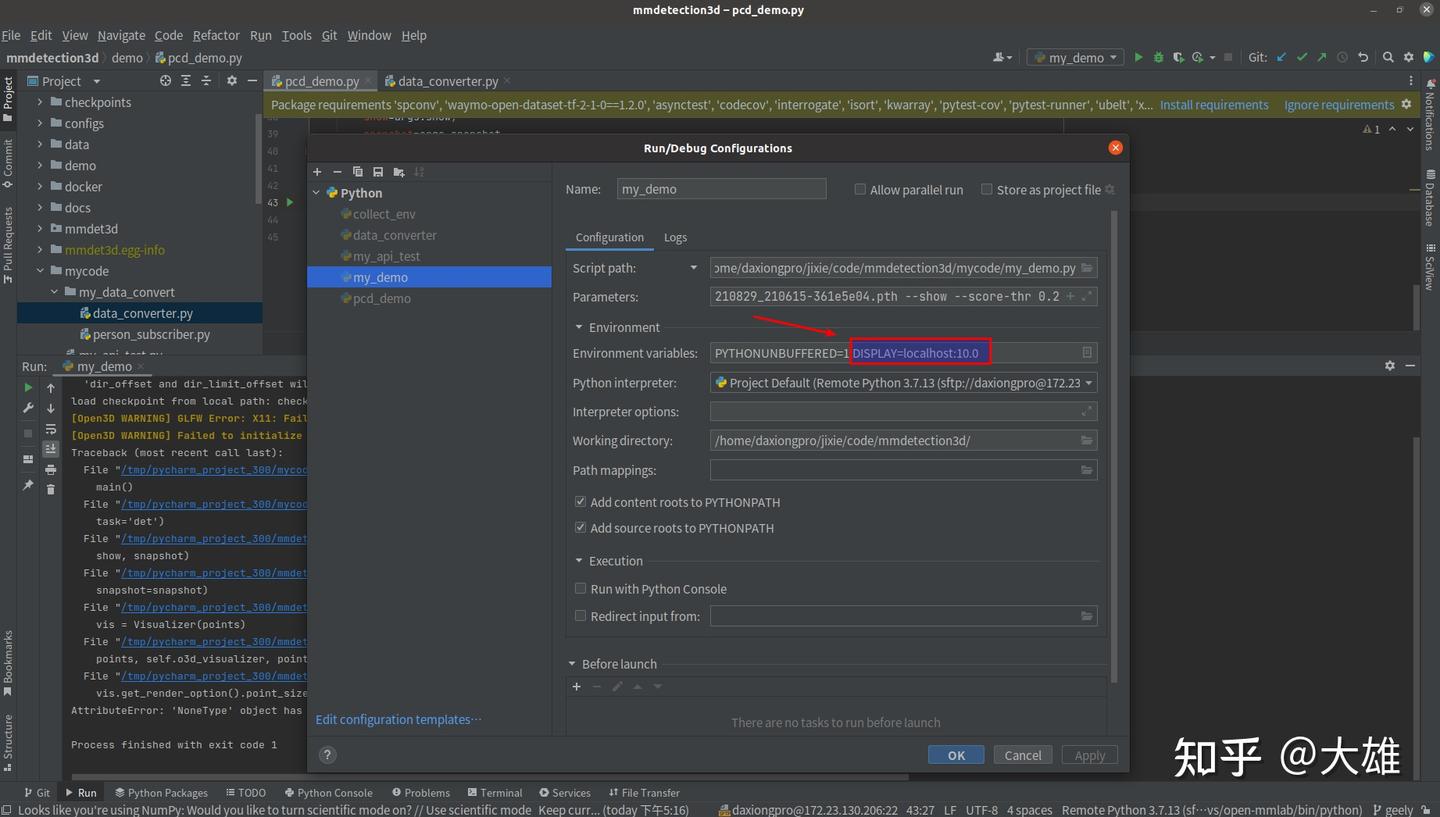Image resolution: width=1440 pixels, height=817 pixels.
Task: Click Save Configuration disk icon
Action: point(378,172)
